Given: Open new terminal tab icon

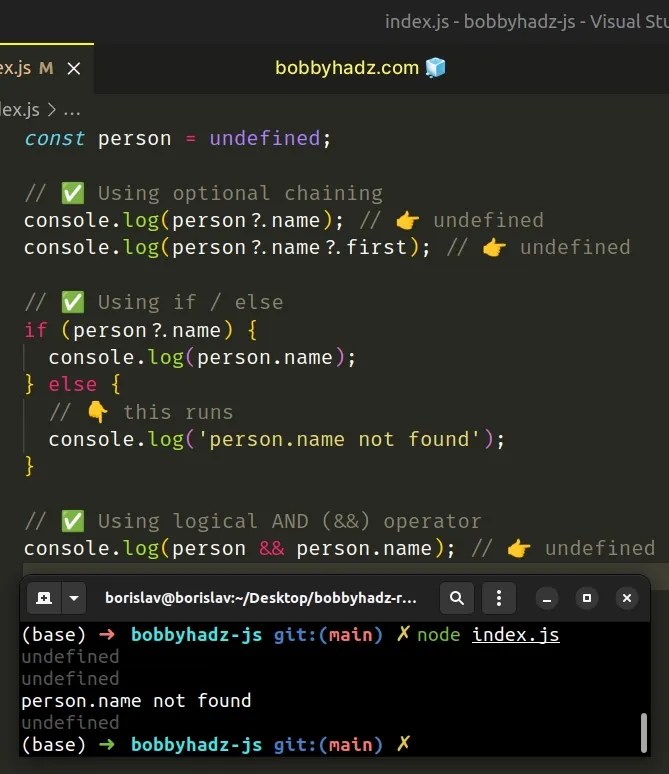Looking at the screenshot, I should pos(44,598).
